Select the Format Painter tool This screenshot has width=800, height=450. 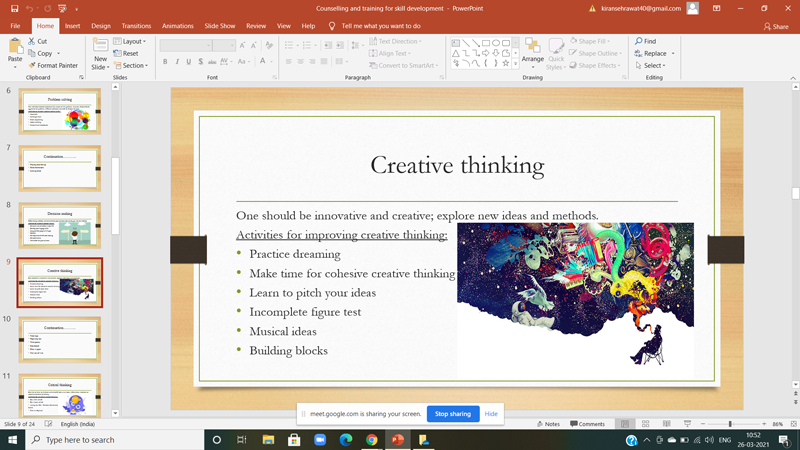pyautogui.click(x=56, y=66)
